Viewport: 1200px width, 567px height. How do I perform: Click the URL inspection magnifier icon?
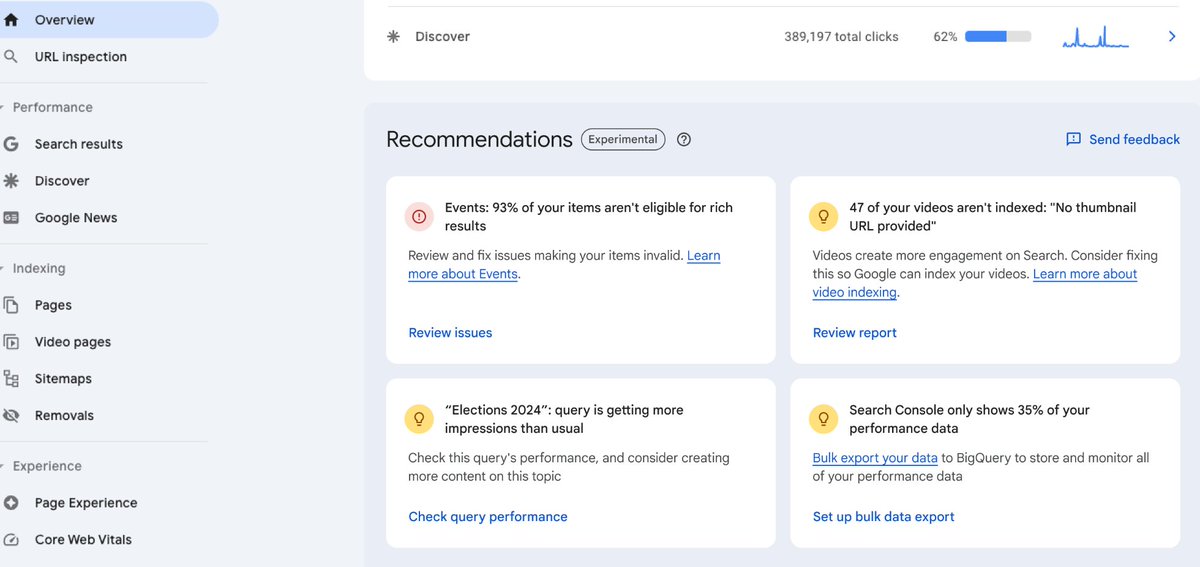[x=11, y=57]
